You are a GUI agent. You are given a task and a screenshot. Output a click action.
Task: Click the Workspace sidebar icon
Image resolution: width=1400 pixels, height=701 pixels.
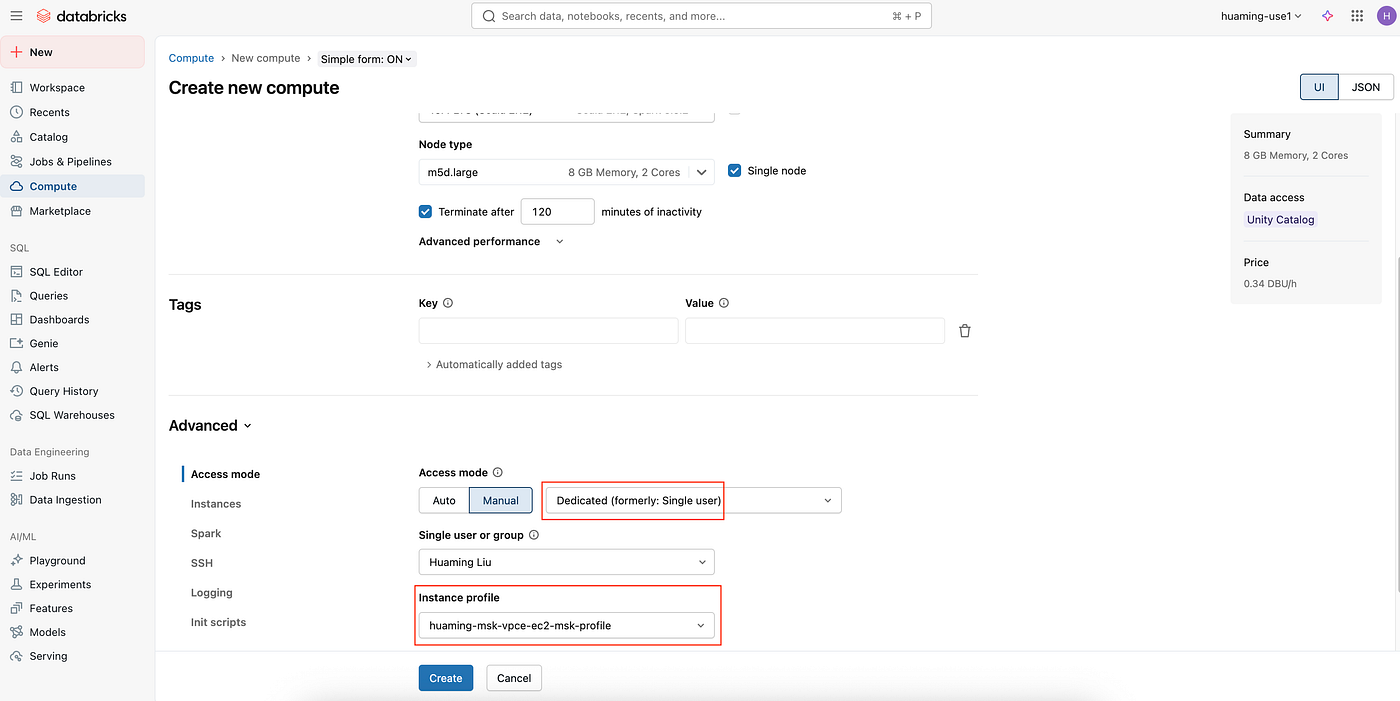(x=16, y=88)
